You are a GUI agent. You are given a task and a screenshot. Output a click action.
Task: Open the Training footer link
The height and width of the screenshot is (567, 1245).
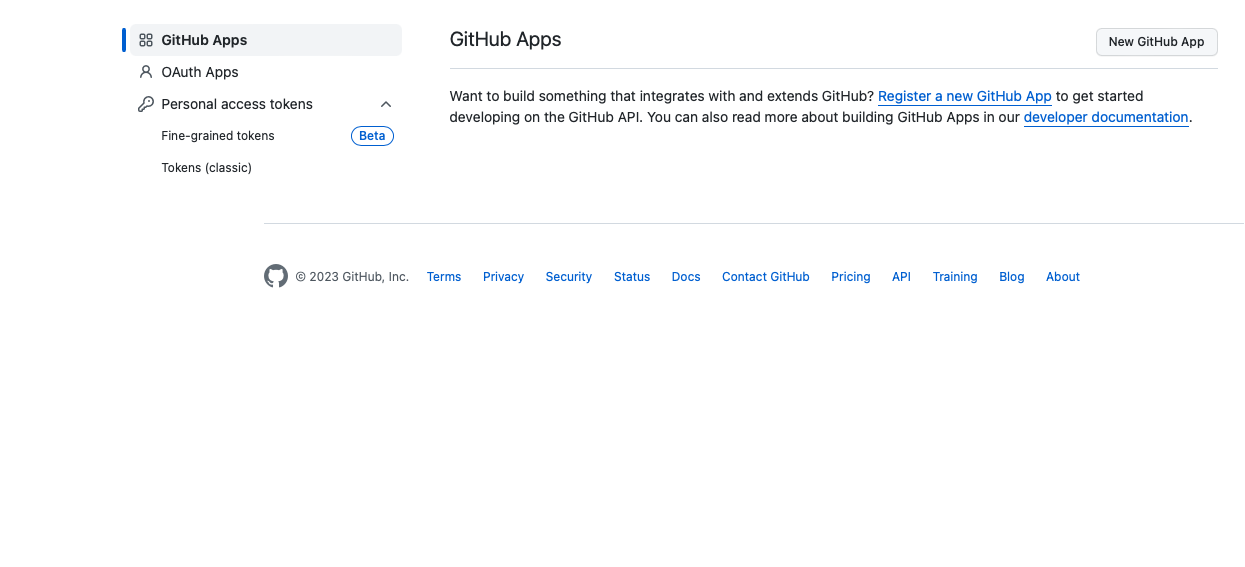click(x=955, y=277)
